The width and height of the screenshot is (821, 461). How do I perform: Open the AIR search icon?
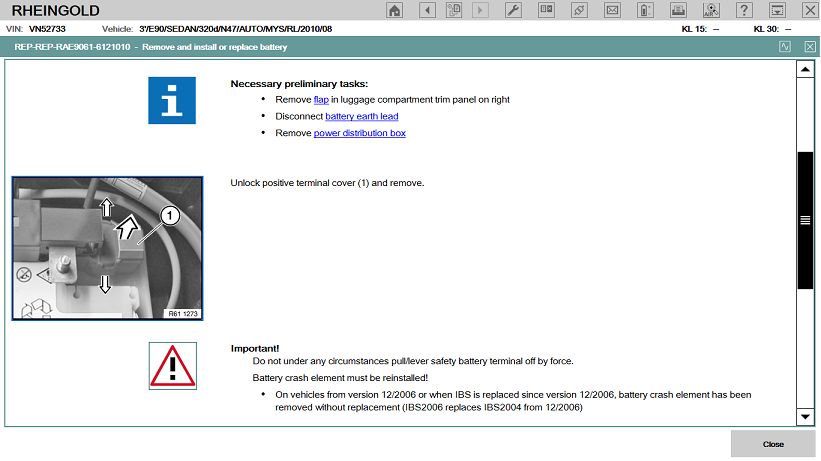click(711, 10)
